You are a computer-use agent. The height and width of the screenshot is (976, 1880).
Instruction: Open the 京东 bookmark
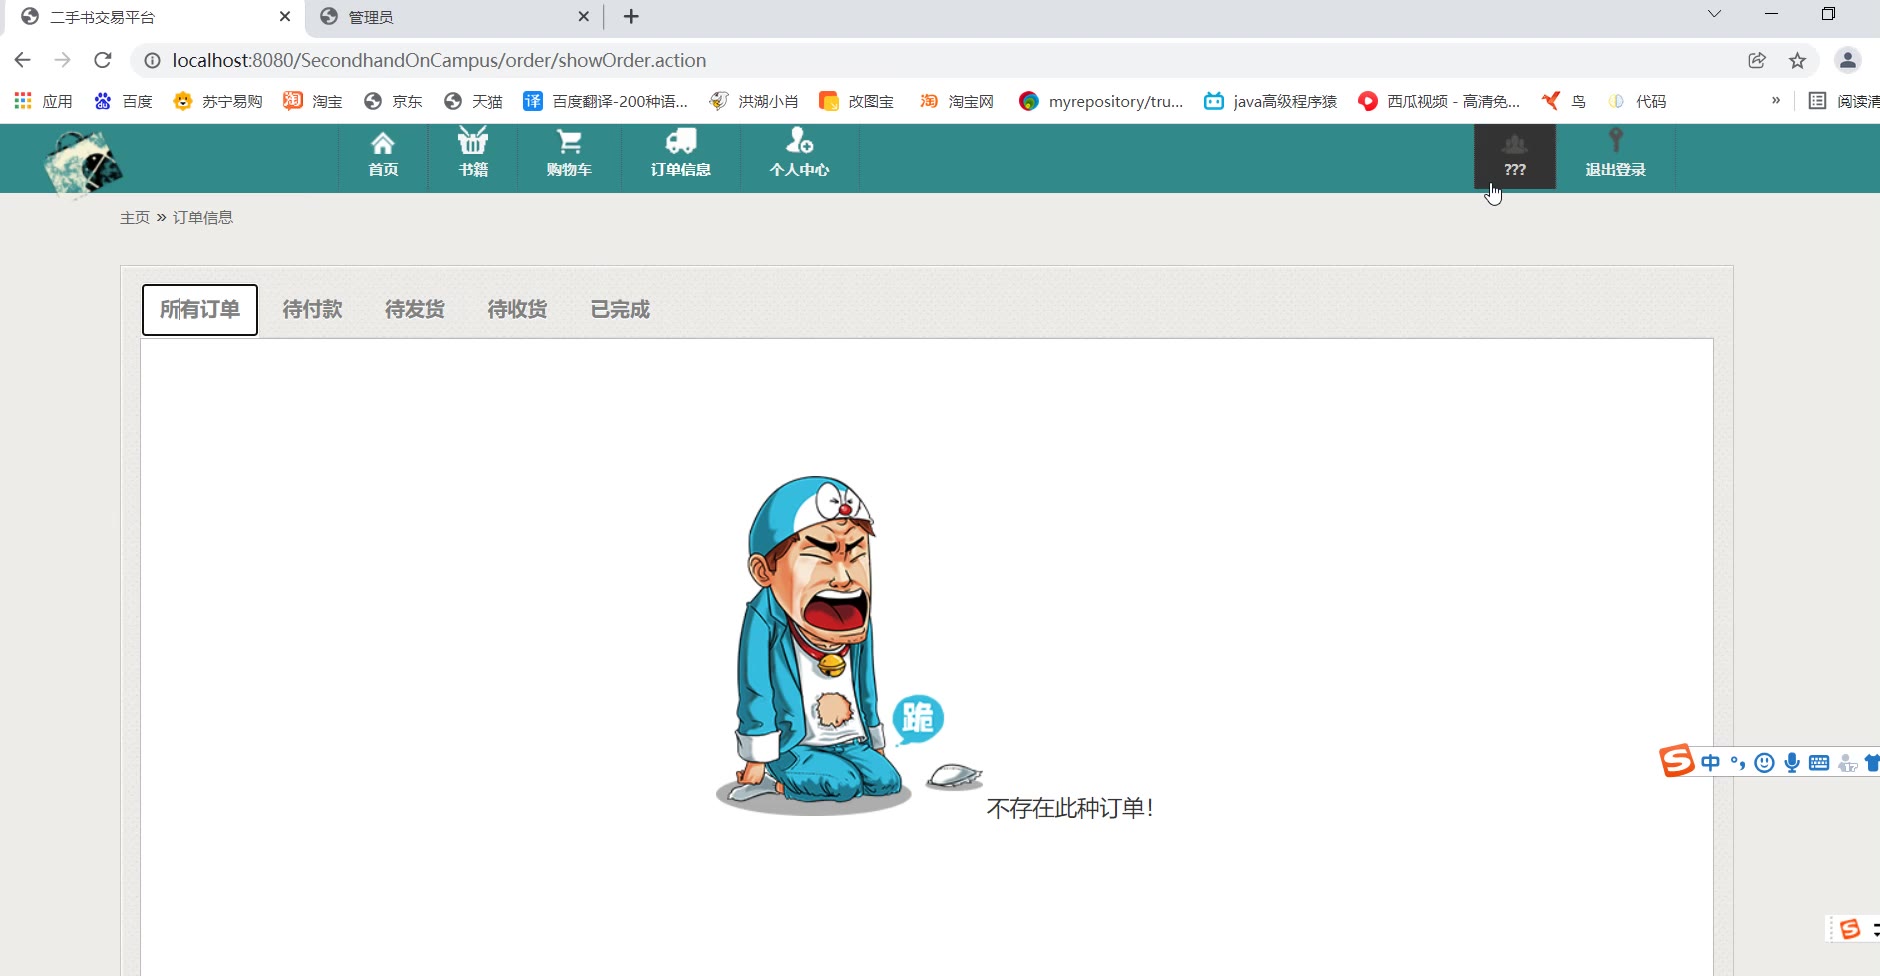pos(393,101)
